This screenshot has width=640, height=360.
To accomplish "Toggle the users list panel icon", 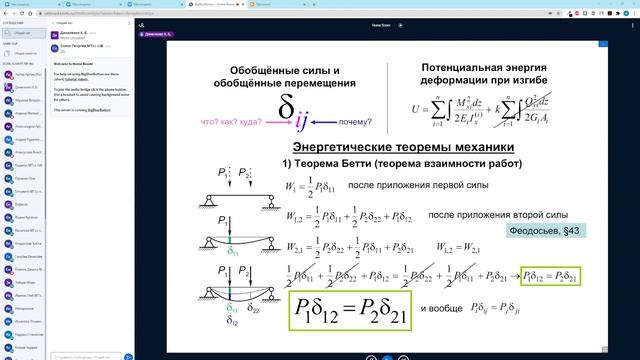I will [141, 25].
